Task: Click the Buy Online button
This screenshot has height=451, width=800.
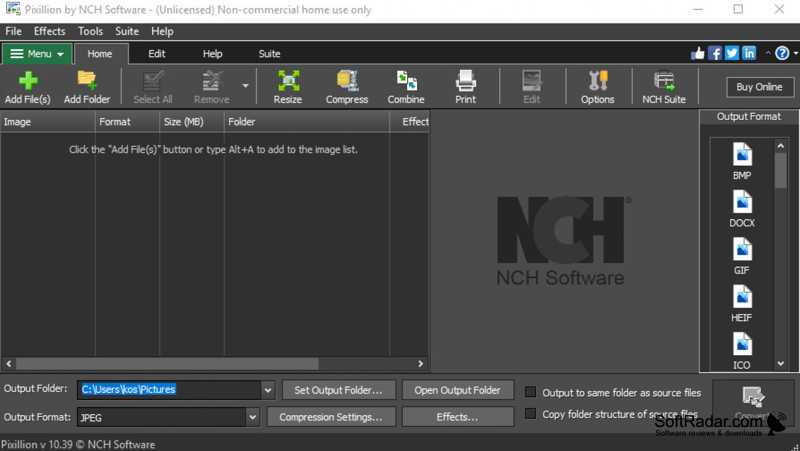Action: [x=760, y=87]
